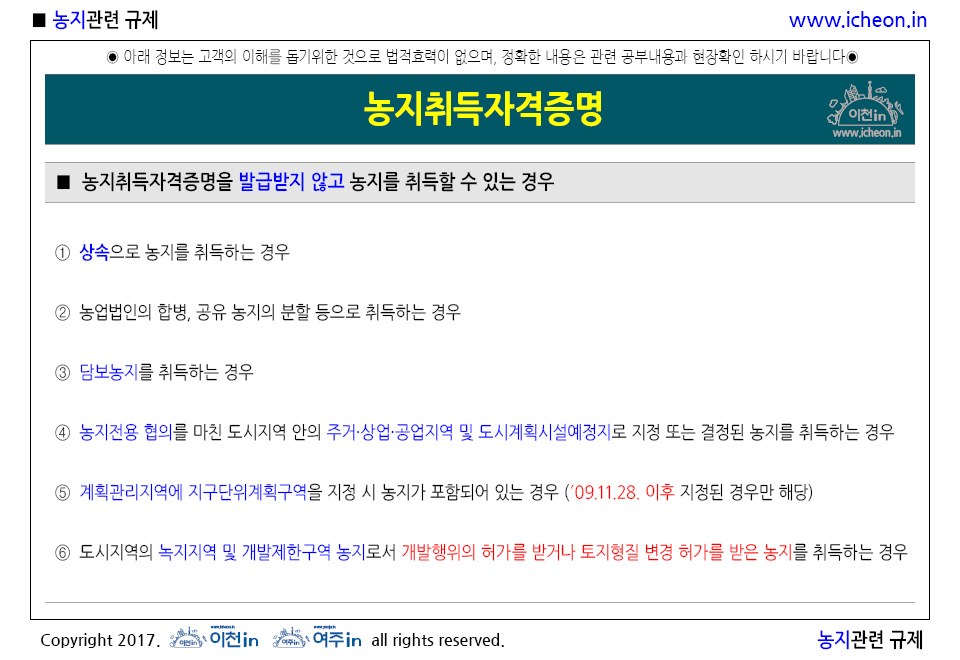The height and width of the screenshot is (660, 960).
Task: Click the red '개발행위의 허가를 받거나' text
Action: pyautogui.click(x=488, y=552)
